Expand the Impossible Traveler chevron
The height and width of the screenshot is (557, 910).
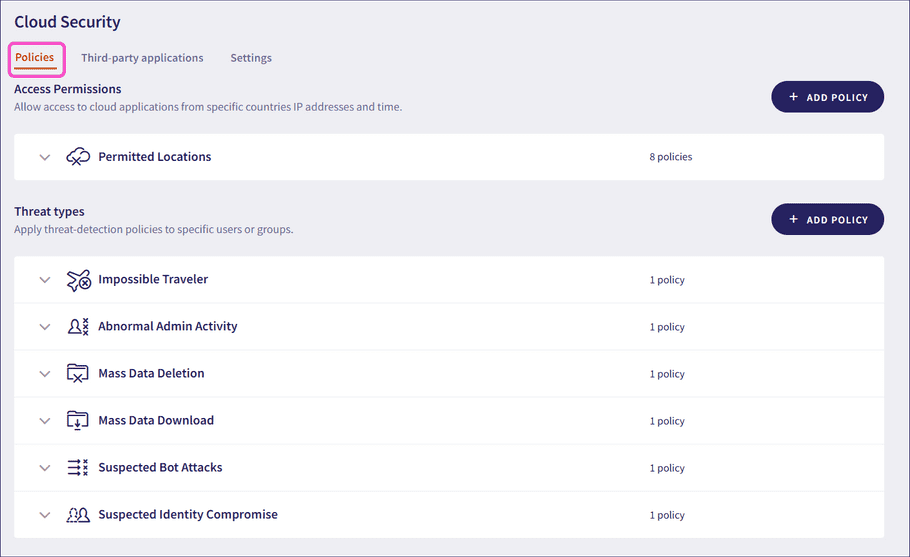tap(45, 280)
